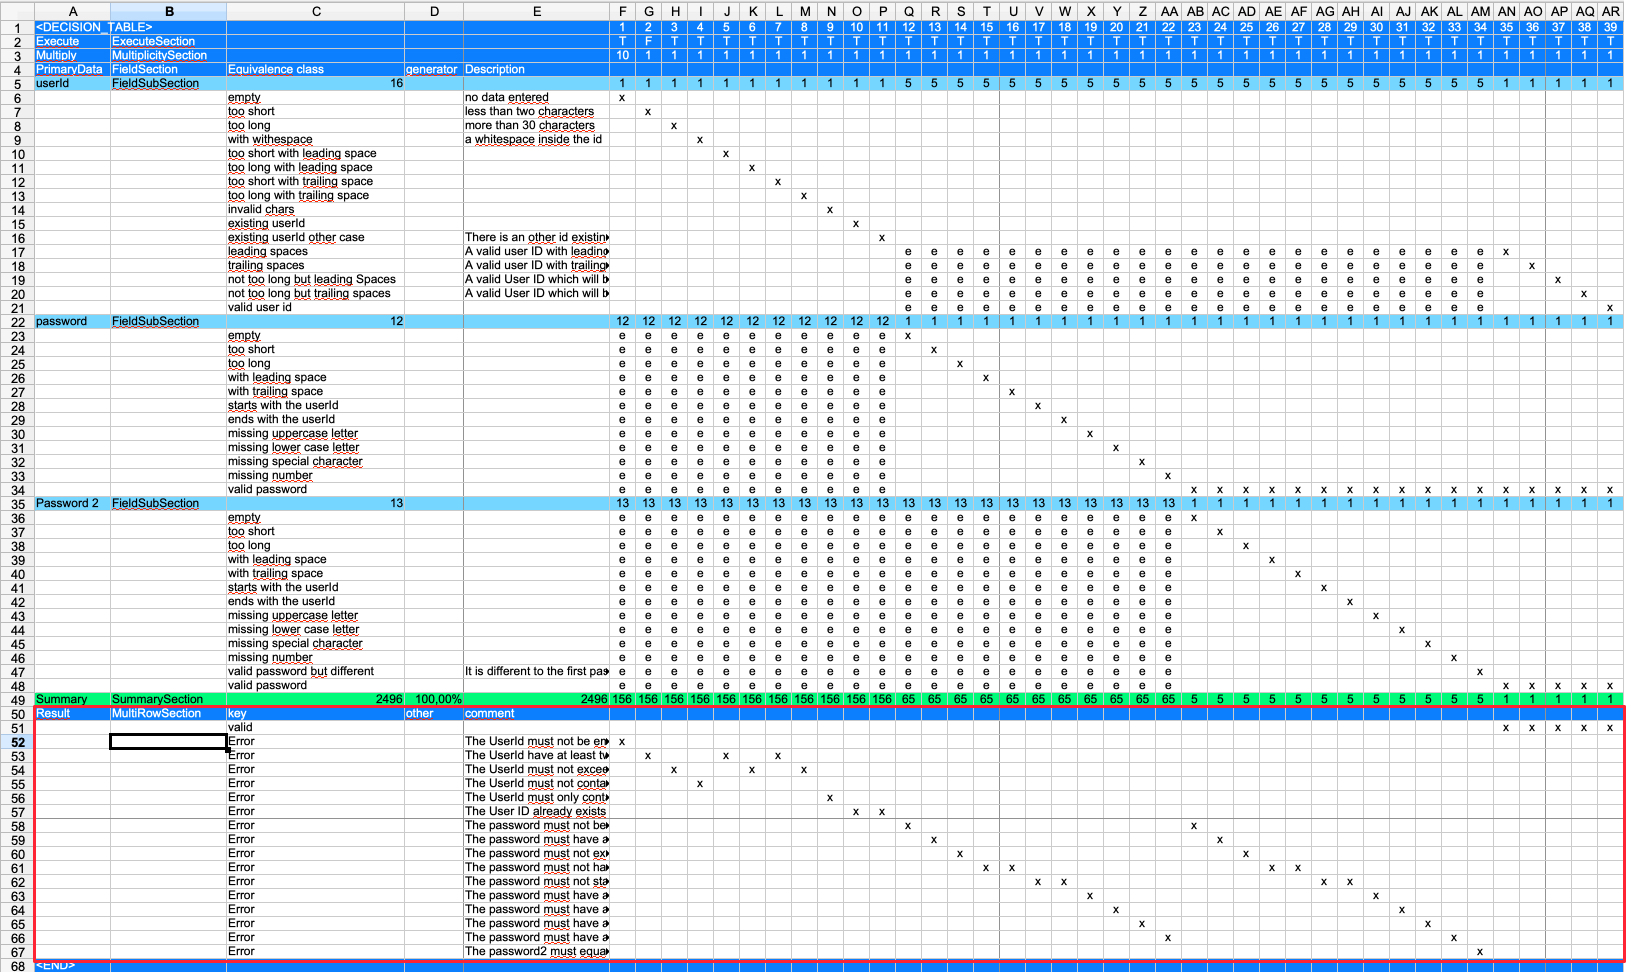Click the Summary cell
Image resolution: width=1631 pixels, height=977 pixels.
click(72, 699)
